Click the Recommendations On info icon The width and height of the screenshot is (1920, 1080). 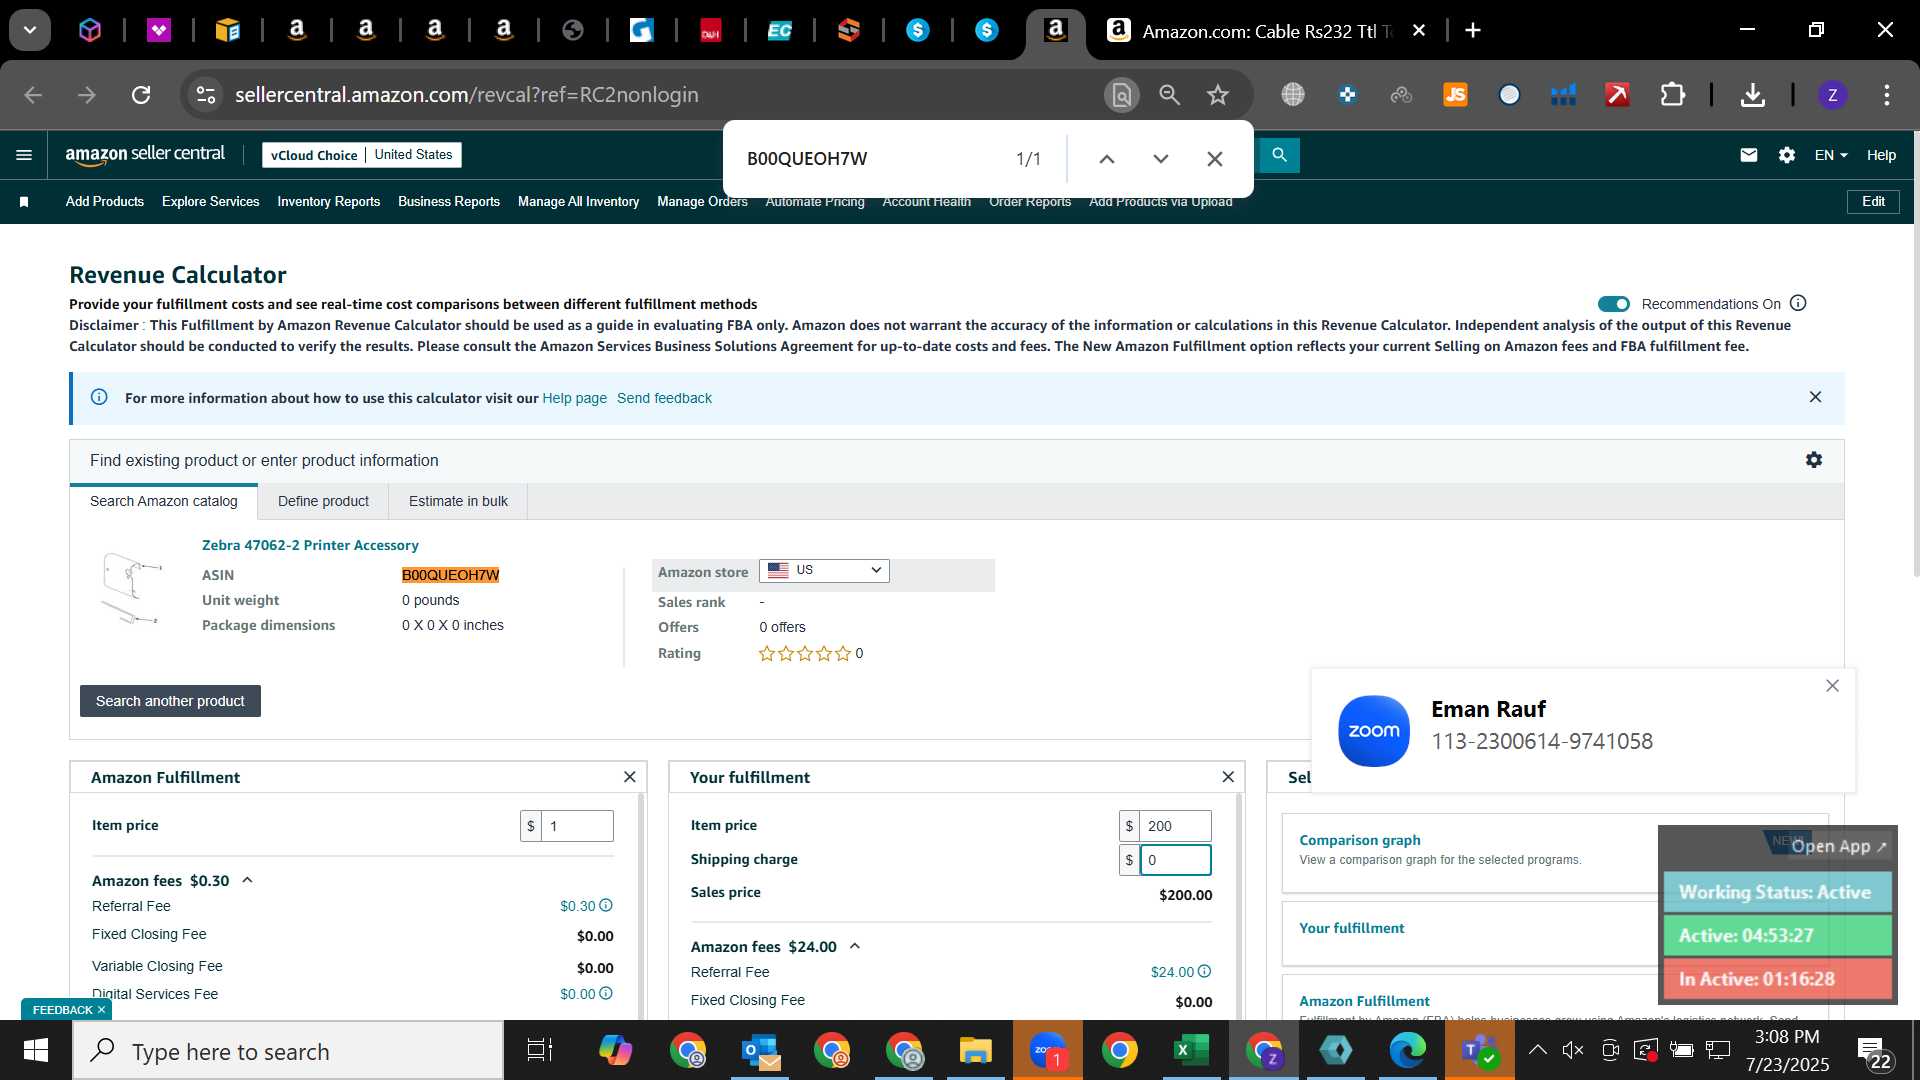[x=1798, y=303]
